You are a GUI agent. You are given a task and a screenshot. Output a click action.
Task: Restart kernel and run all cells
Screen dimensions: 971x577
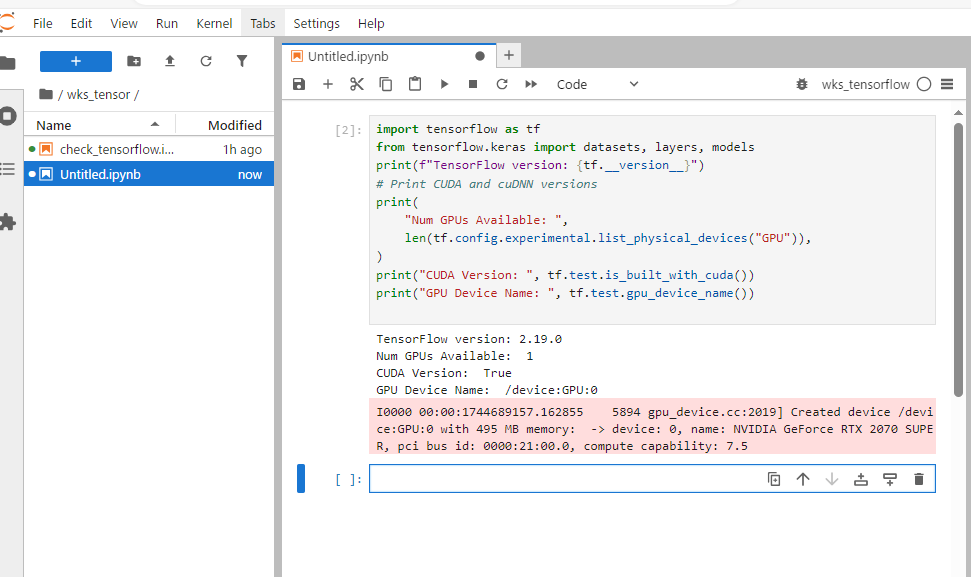531,84
